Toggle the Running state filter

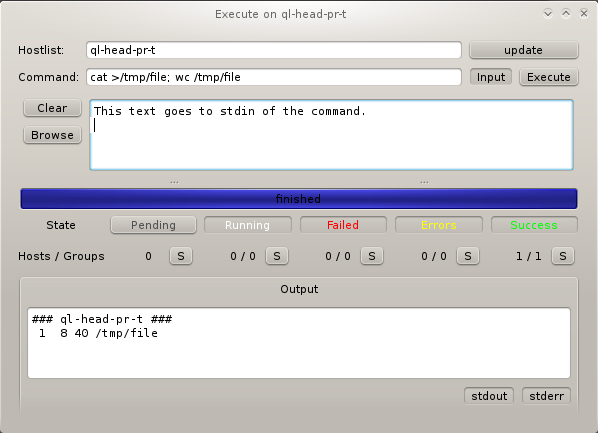click(x=248, y=225)
